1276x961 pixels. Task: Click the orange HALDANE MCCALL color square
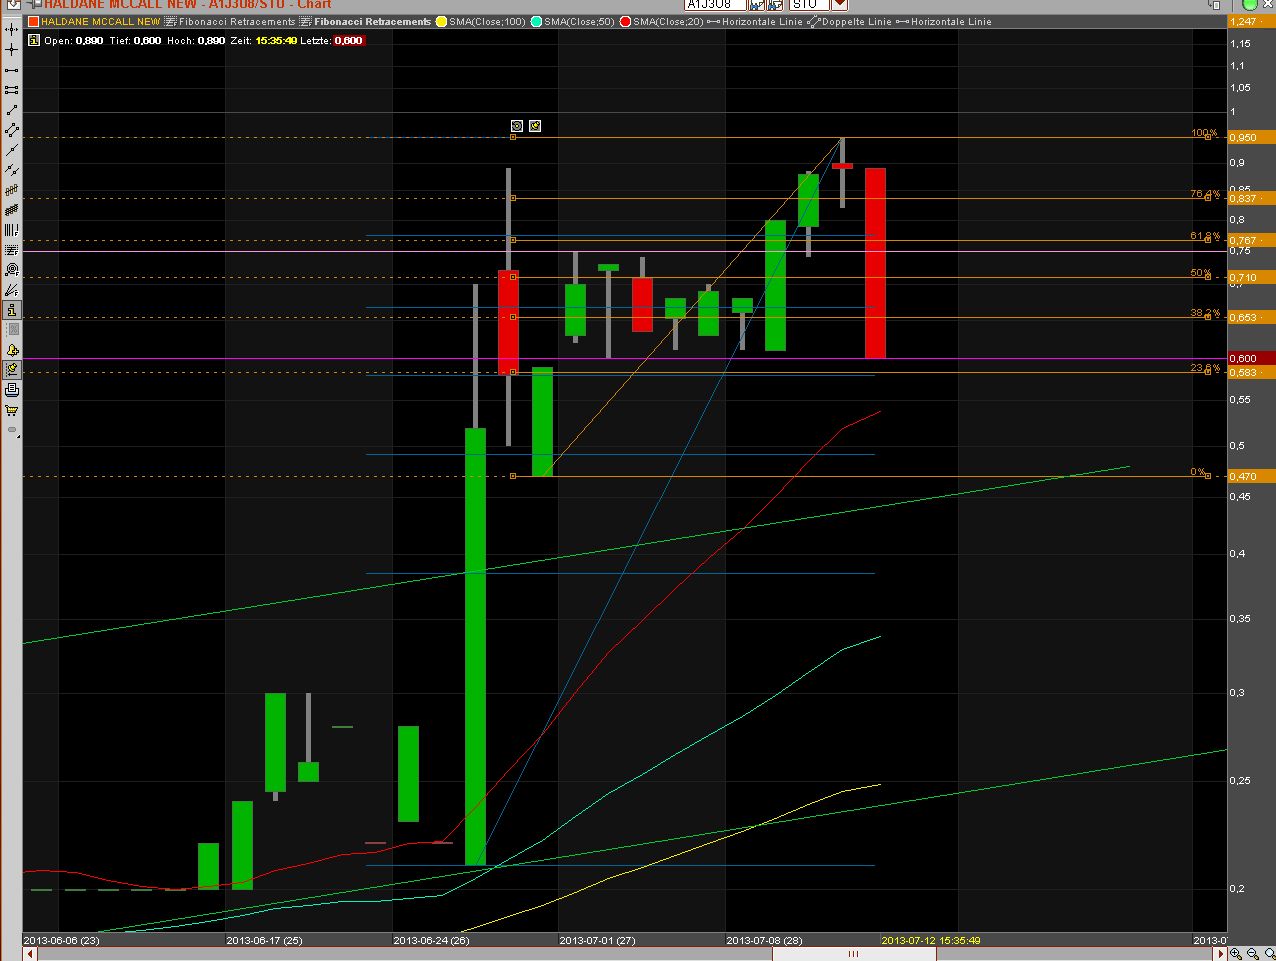point(34,21)
